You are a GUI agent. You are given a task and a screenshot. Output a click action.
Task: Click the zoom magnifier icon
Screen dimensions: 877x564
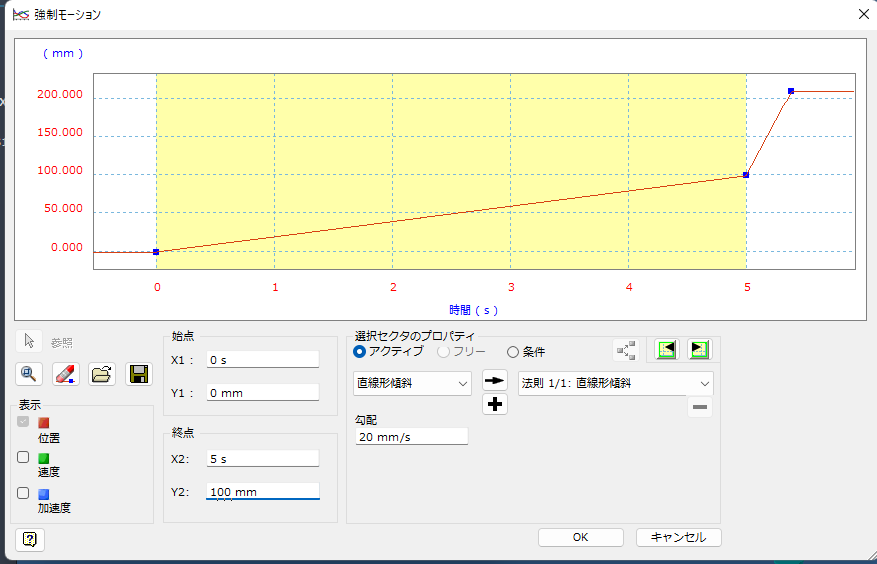click(x=29, y=374)
